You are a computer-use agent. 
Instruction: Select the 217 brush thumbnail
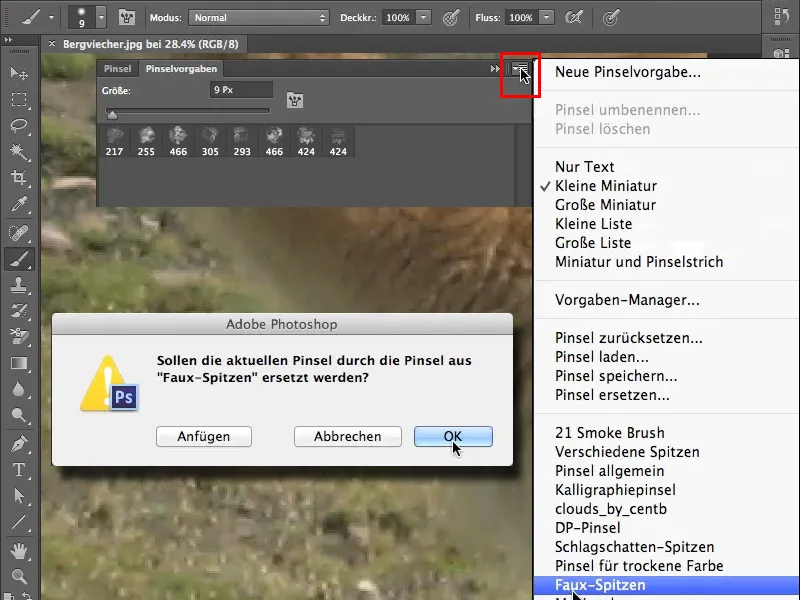pyautogui.click(x=114, y=141)
